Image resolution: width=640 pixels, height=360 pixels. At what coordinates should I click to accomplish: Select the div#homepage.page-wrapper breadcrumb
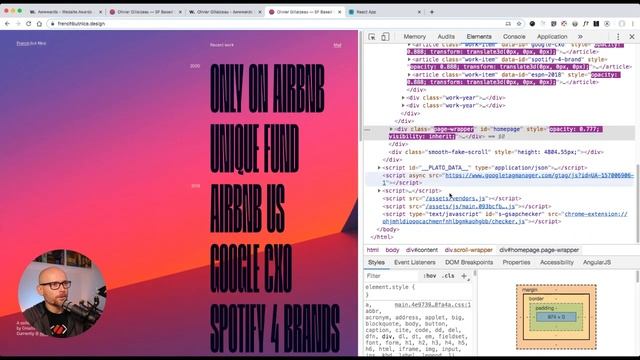[539, 250]
